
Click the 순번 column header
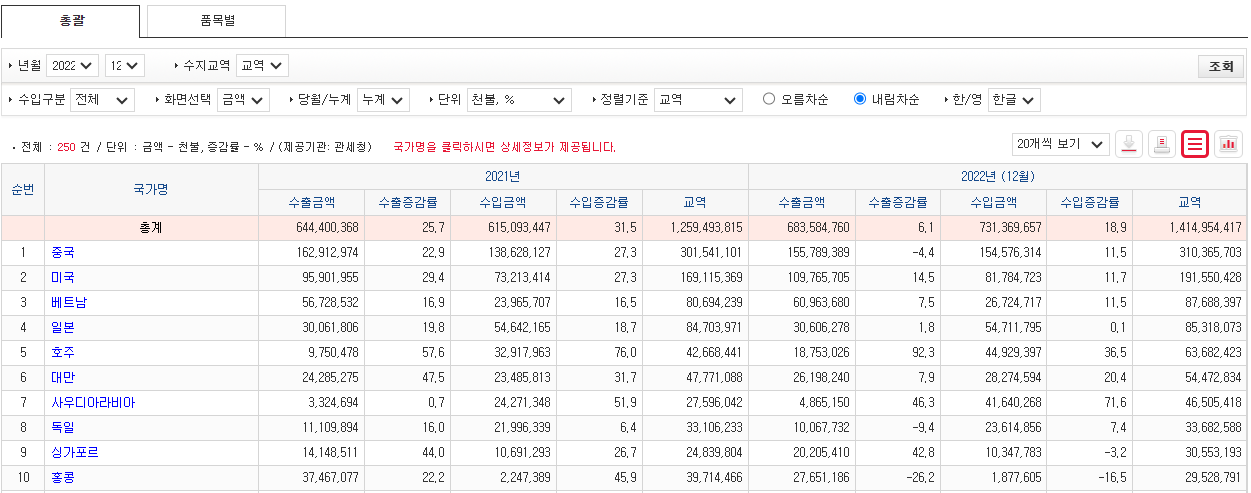click(22, 189)
